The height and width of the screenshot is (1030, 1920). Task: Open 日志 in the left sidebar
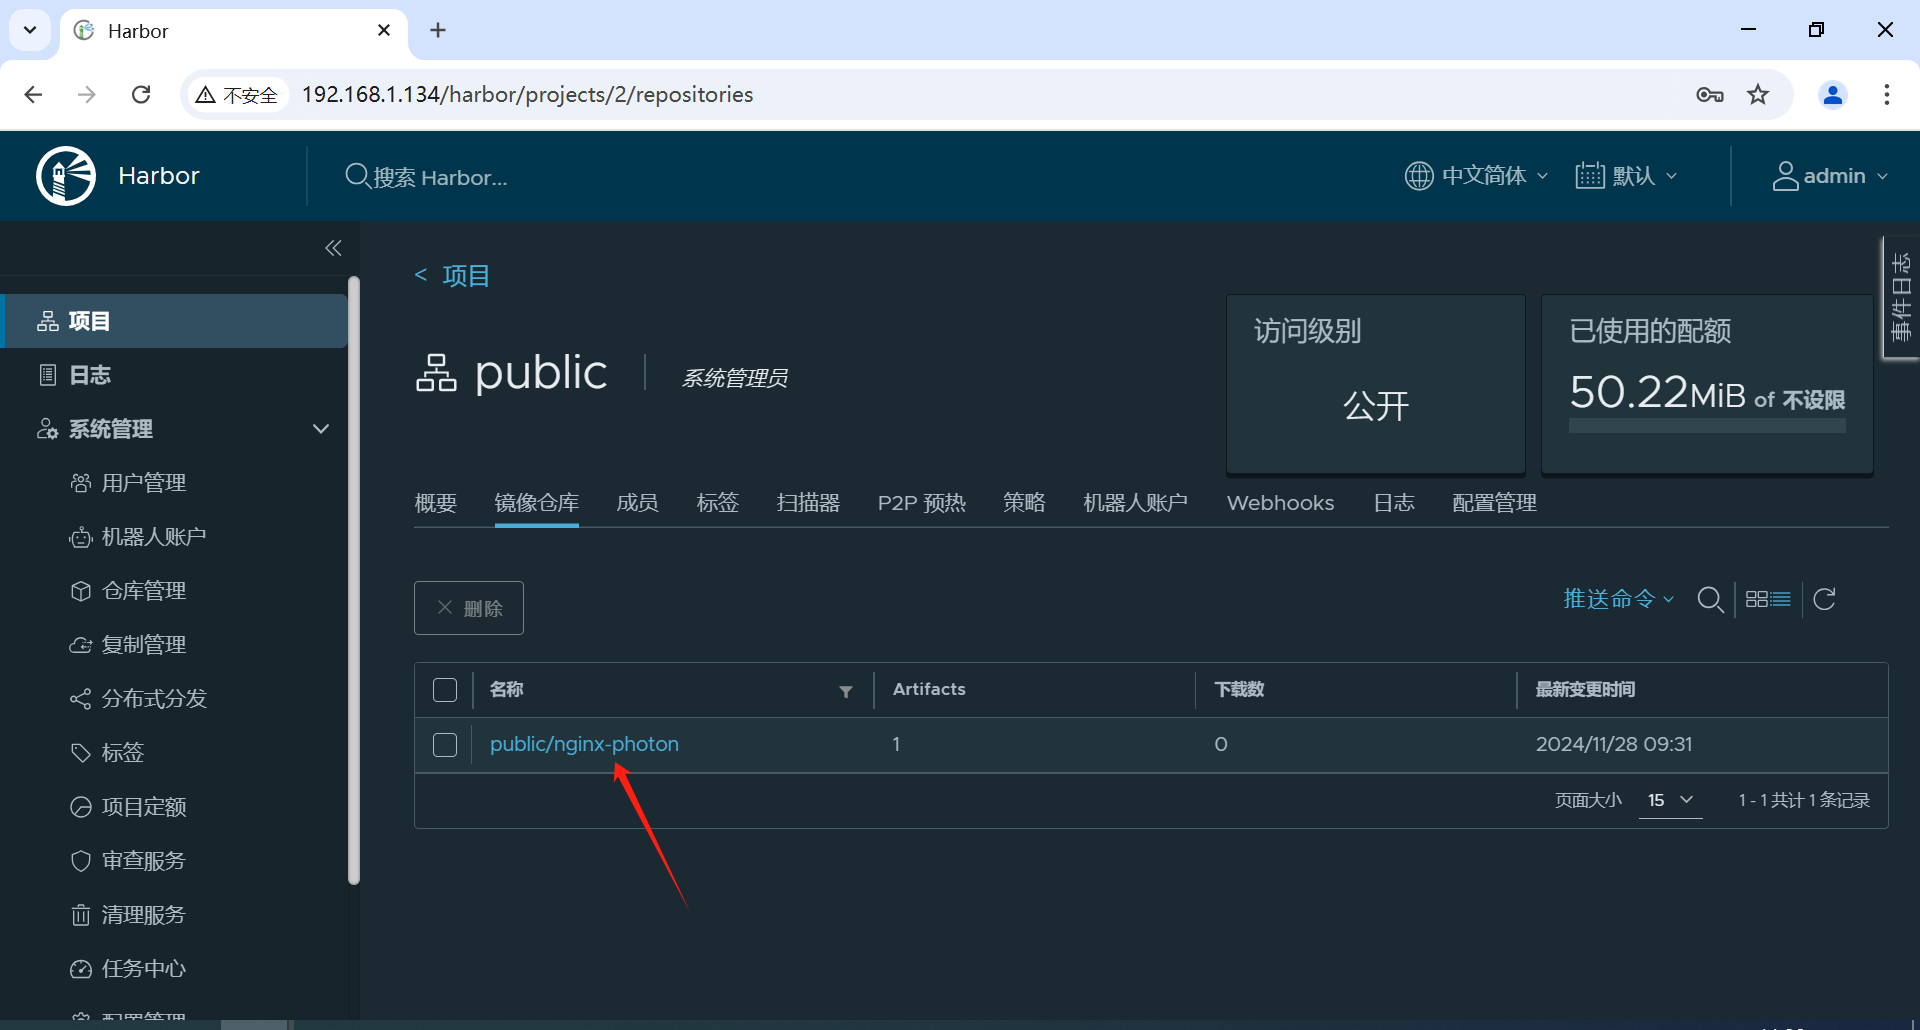point(90,375)
